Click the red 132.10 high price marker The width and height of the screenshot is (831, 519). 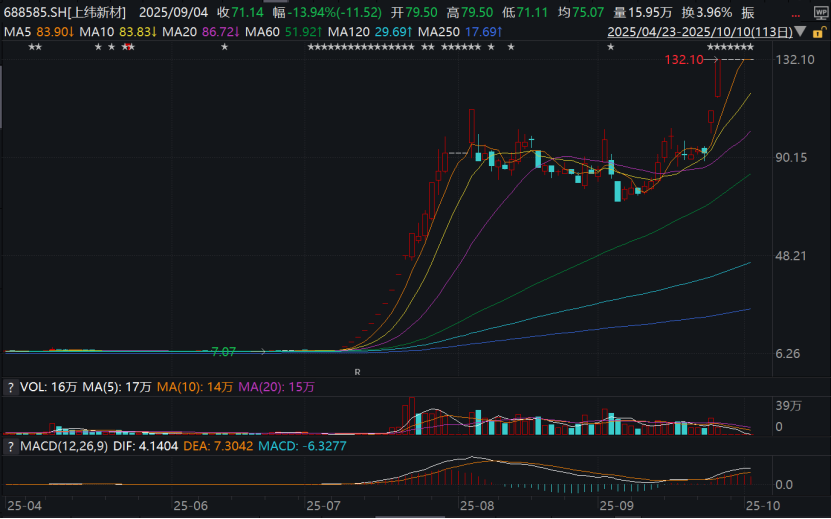684,61
